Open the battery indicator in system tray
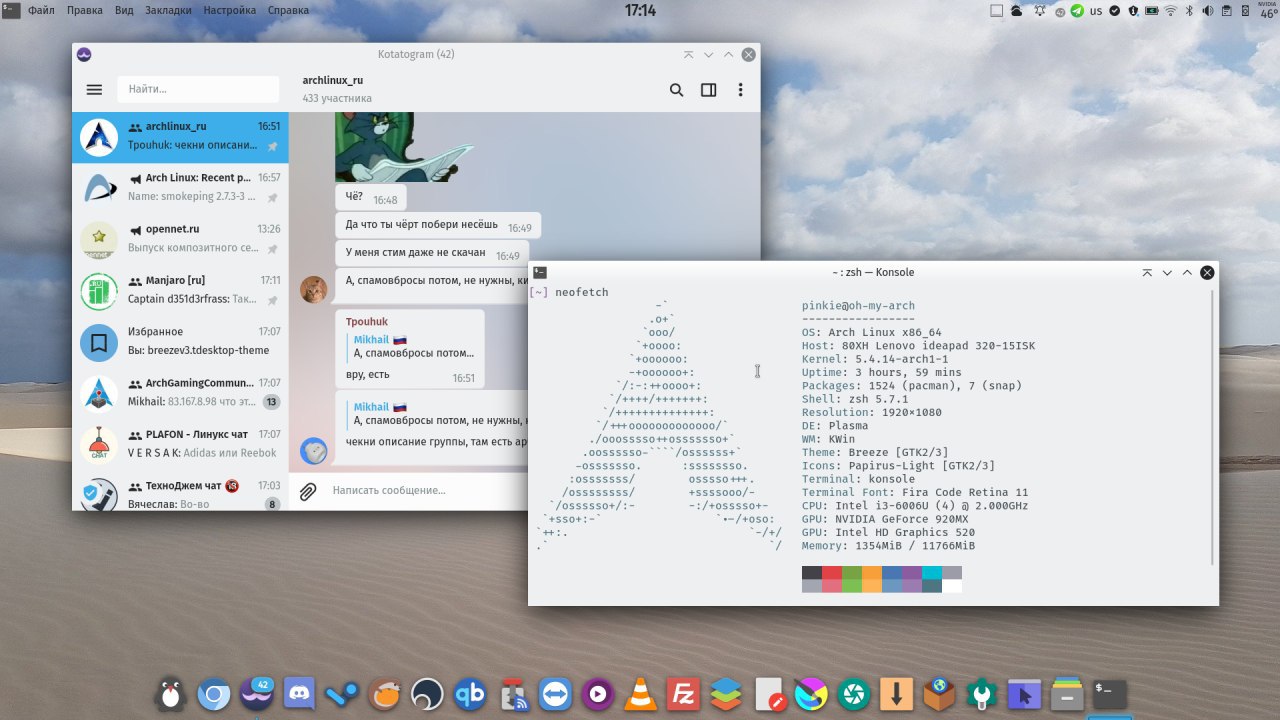Image resolution: width=1280 pixels, height=720 pixels. pos(1152,11)
